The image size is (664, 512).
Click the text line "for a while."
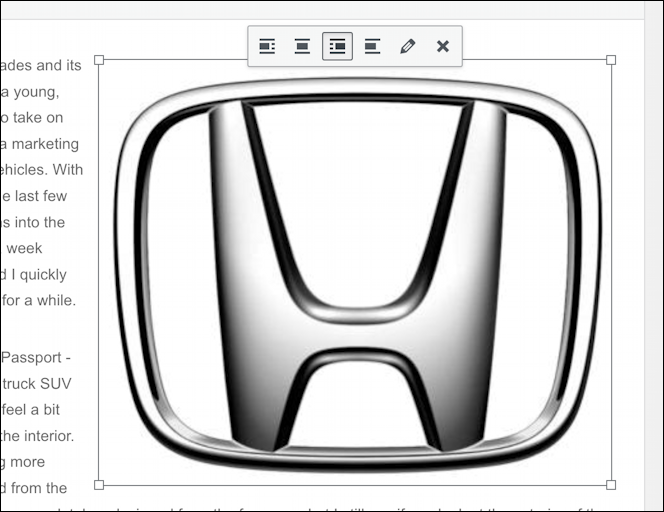point(39,300)
